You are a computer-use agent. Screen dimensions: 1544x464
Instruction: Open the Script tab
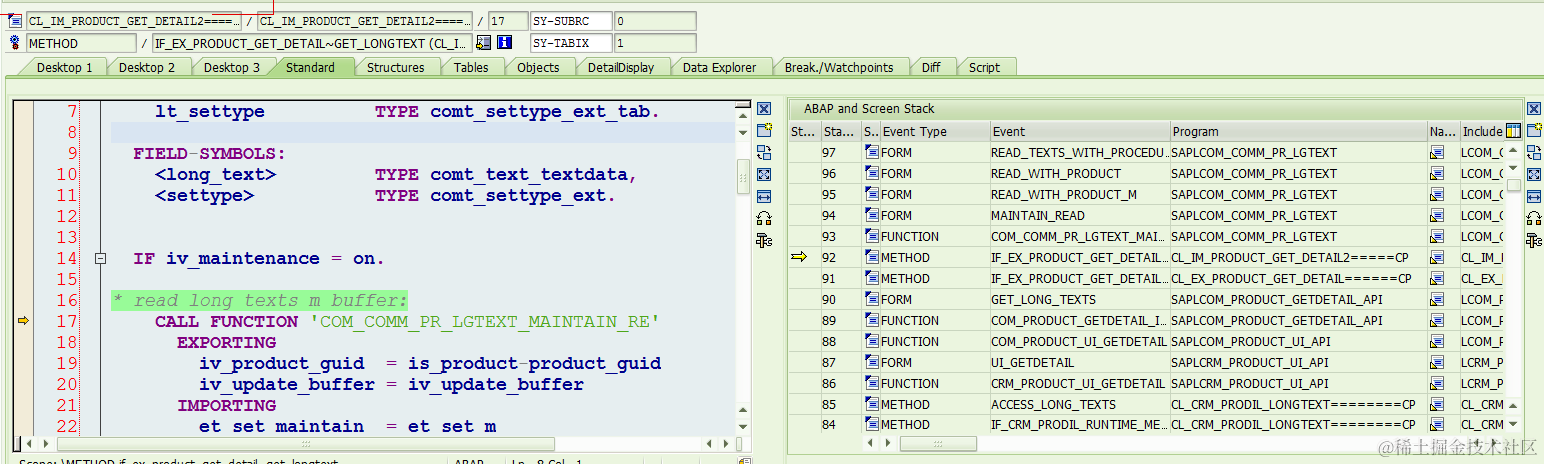pos(984,67)
